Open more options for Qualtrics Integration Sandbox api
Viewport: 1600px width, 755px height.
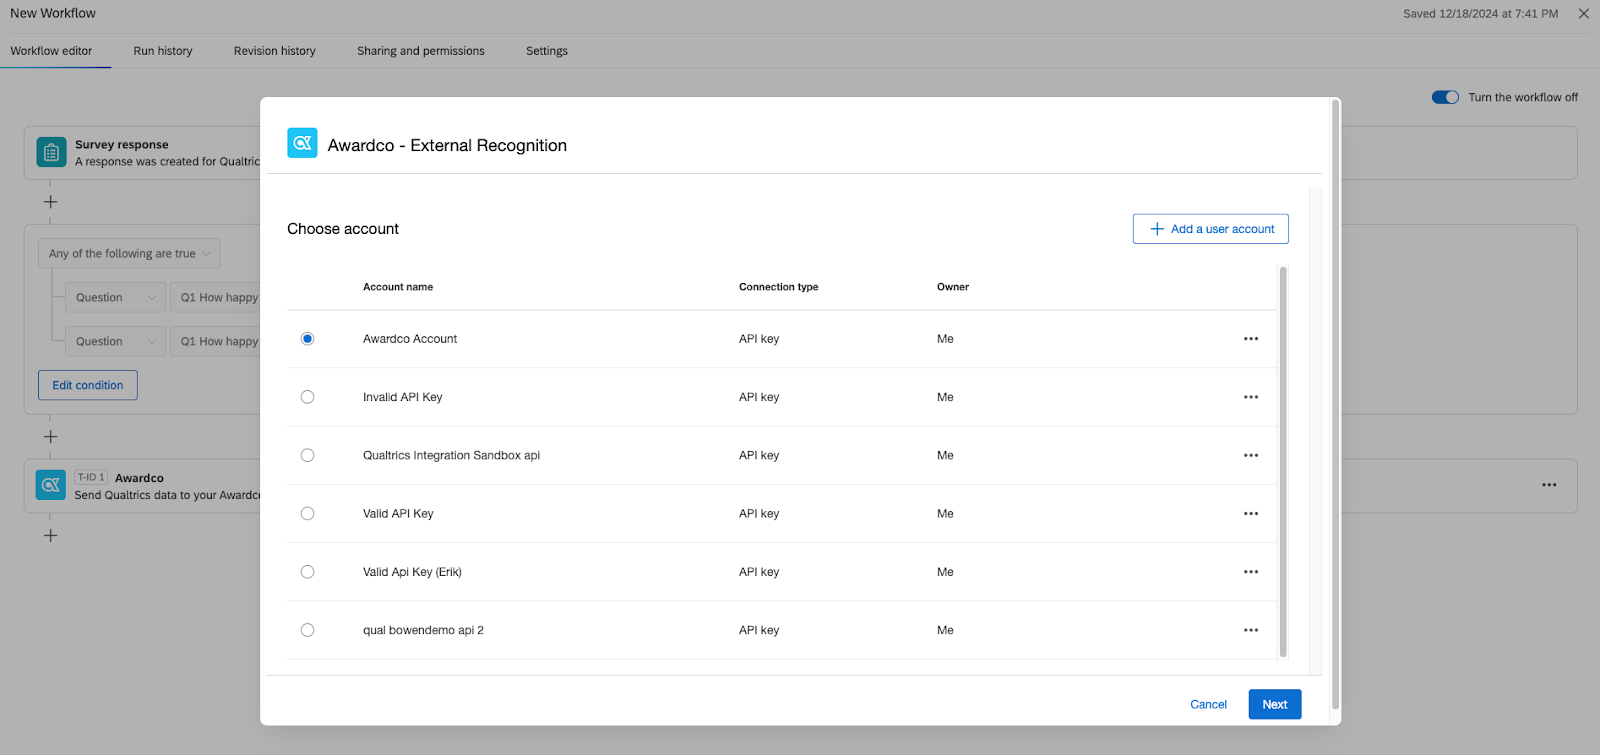1250,455
